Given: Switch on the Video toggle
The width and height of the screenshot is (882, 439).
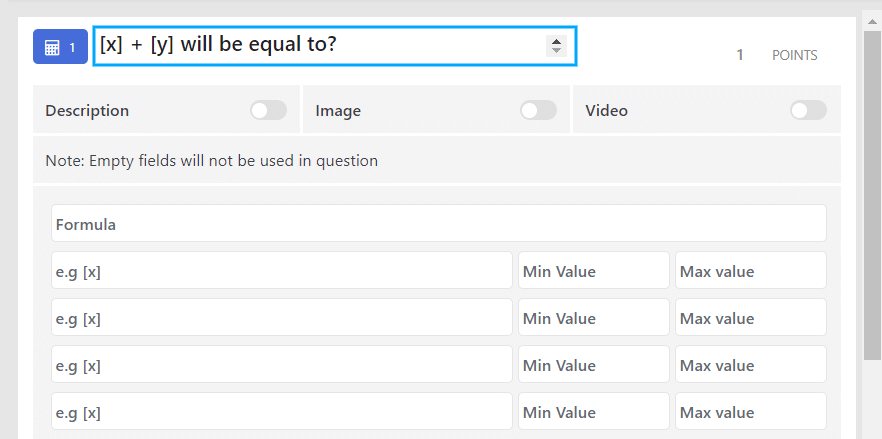Looking at the screenshot, I should pos(808,110).
